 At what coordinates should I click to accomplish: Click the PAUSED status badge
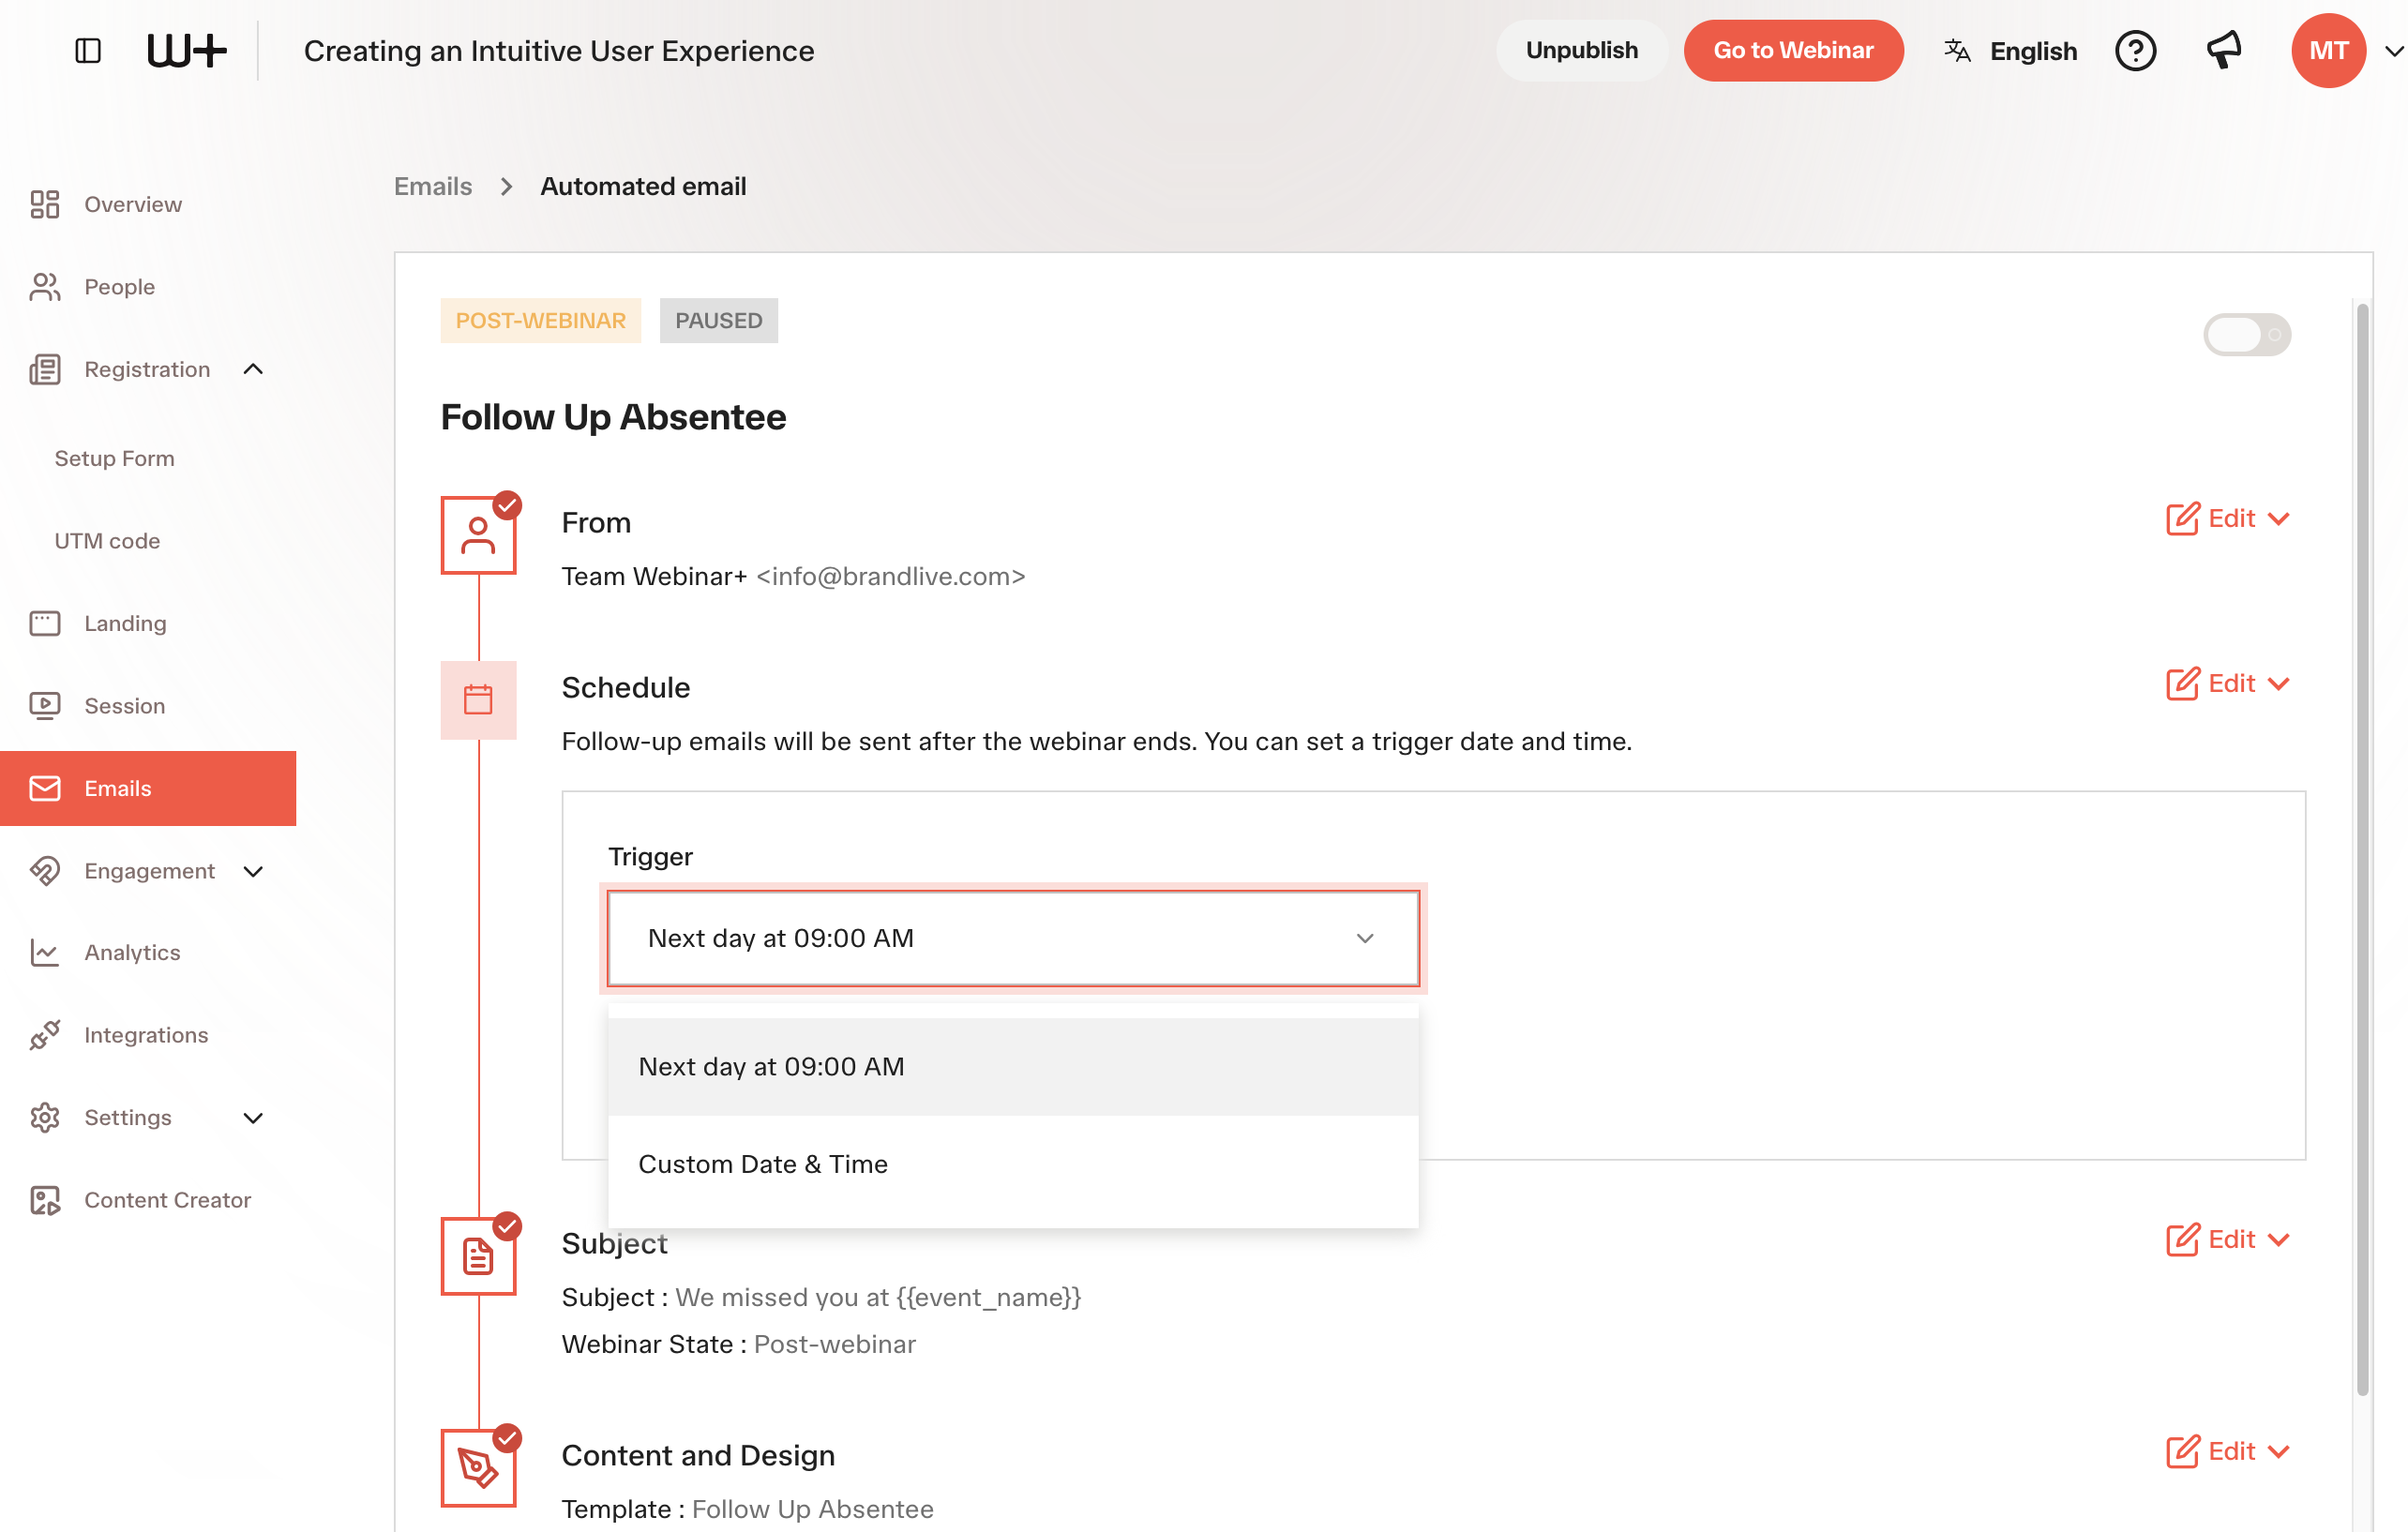719,320
